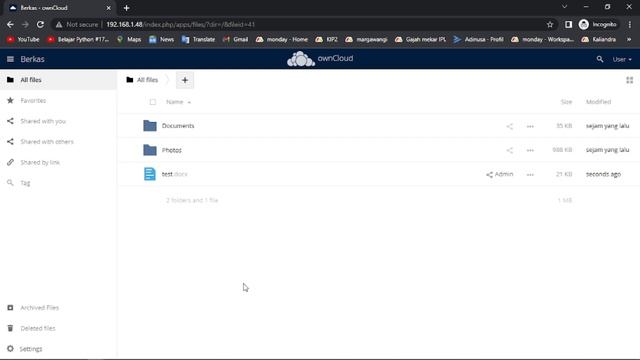Image resolution: width=640 pixels, height=360 pixels.
Task: Sort by the Modified column
Action: point(598,102)
